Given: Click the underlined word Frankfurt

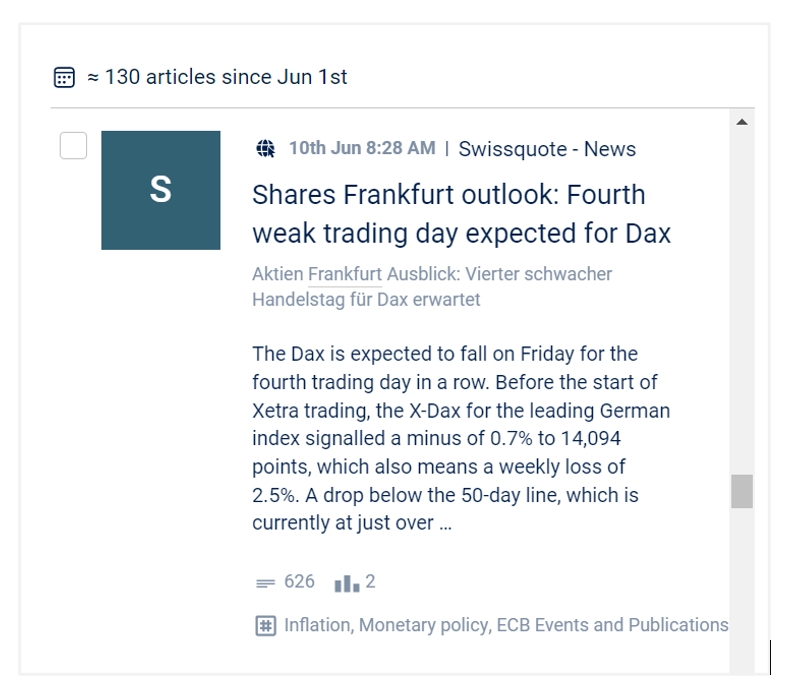Looking at the screenshot, I should 345,274.
